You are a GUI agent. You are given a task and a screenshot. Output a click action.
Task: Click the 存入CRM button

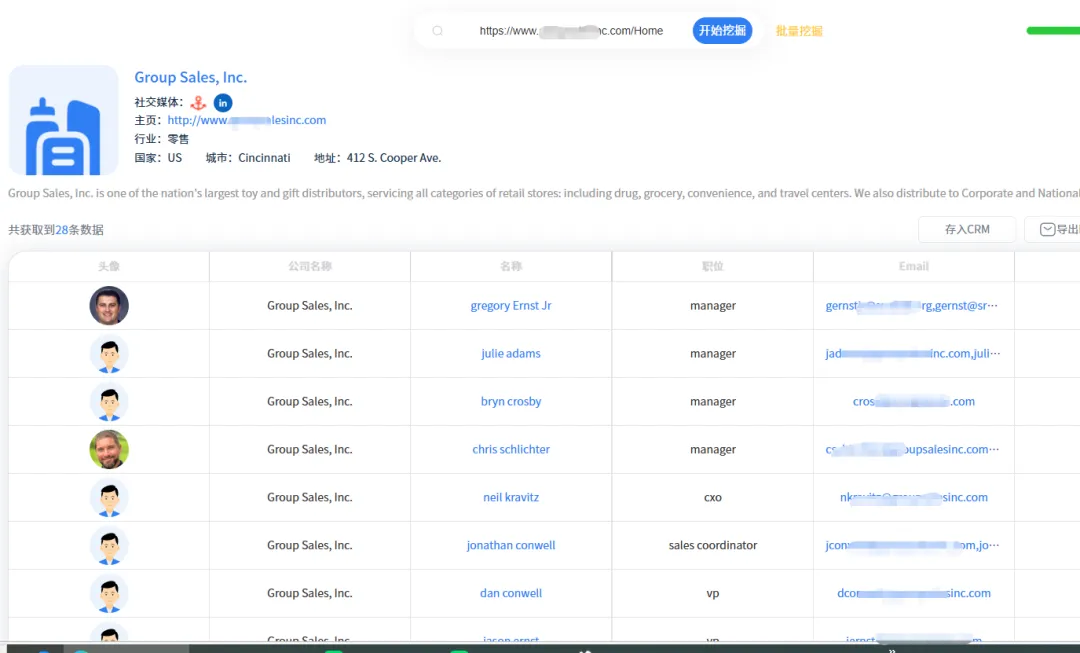(x=967, y=229)
